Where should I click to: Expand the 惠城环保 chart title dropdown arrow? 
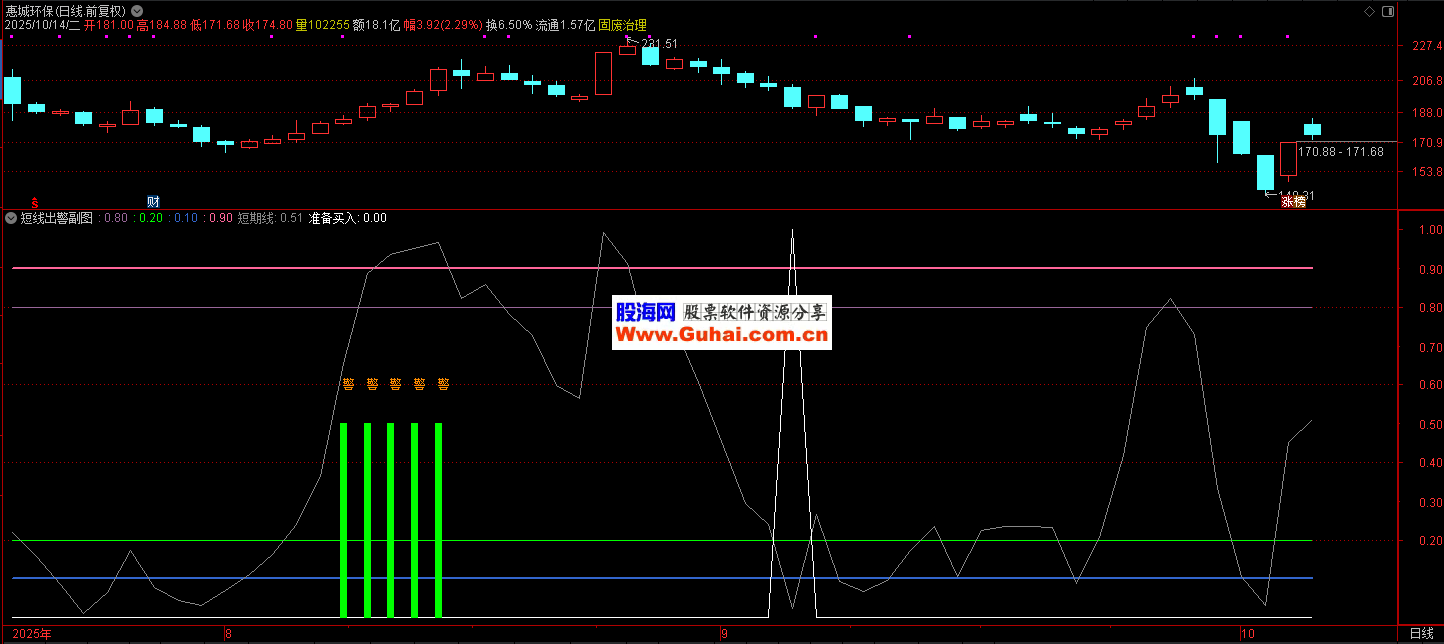[x=137, y=10]
